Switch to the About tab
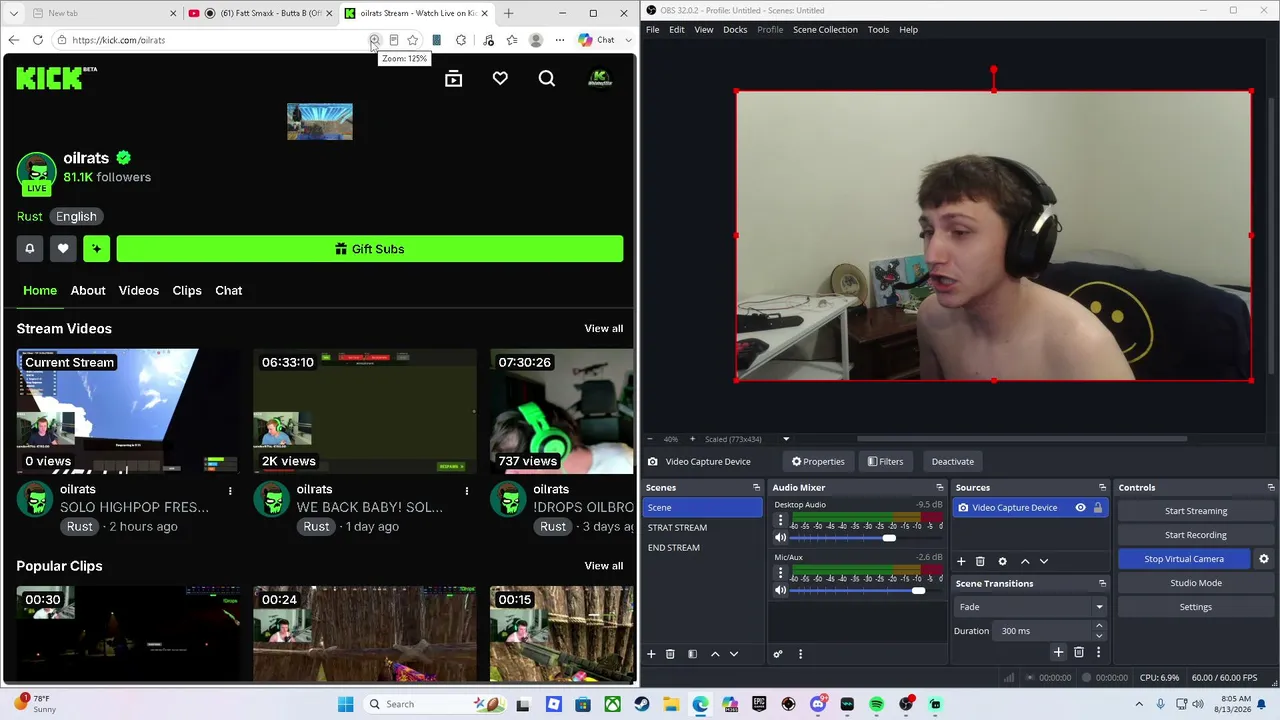The height and width of the screenshot is (720, 1280). [88, 290]
